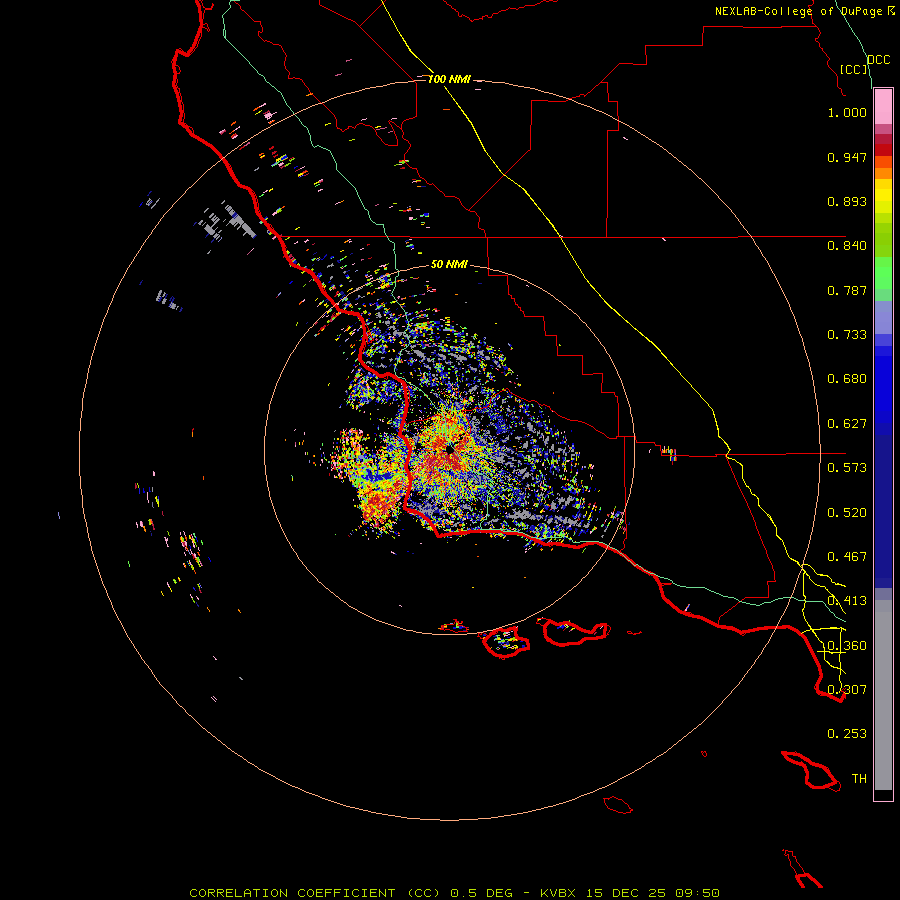Click the TH threshold label
The height and width of the screenshot is (900, 900).
tap(859, 779)
